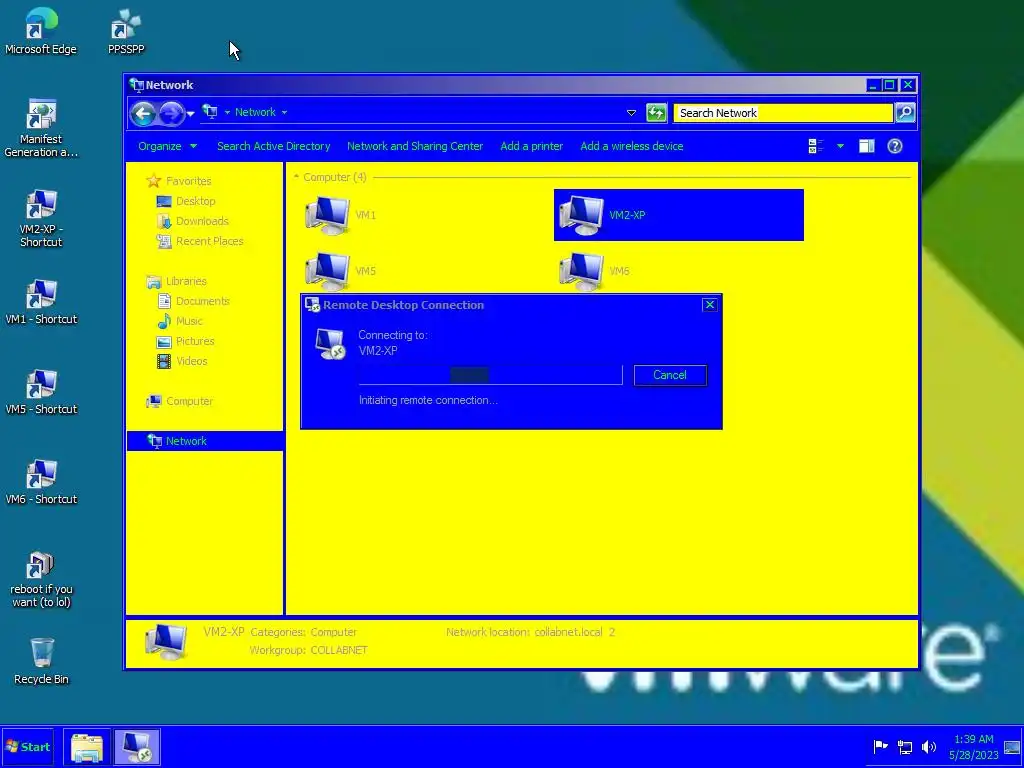Viewport: 1024px width, 768px height.
Task: Click in the Search Network field
Action: pyautogui.click(x=782, y=113)
